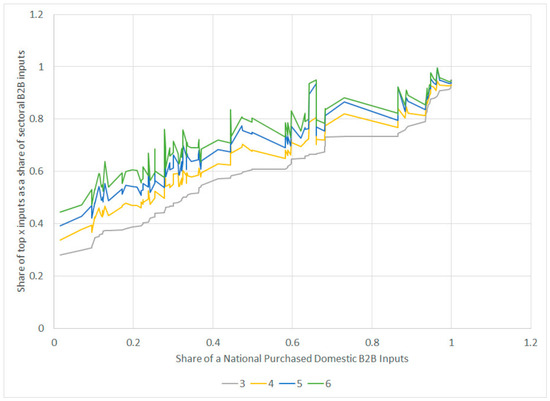
Task: Click the x-axis title Share of a National Purchased Domestic B2B Inputs
Action: (x=292, y=359)
